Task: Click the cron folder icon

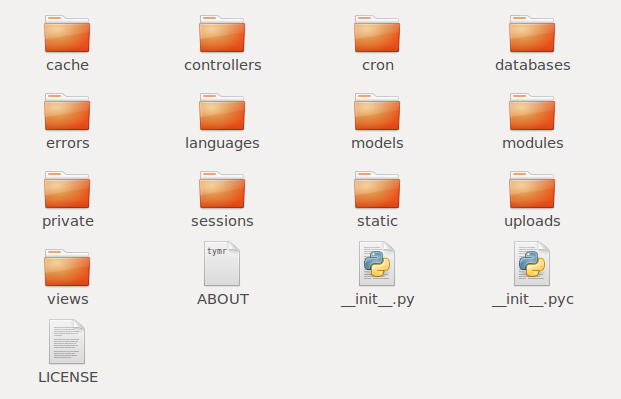Action: point(377,34)
